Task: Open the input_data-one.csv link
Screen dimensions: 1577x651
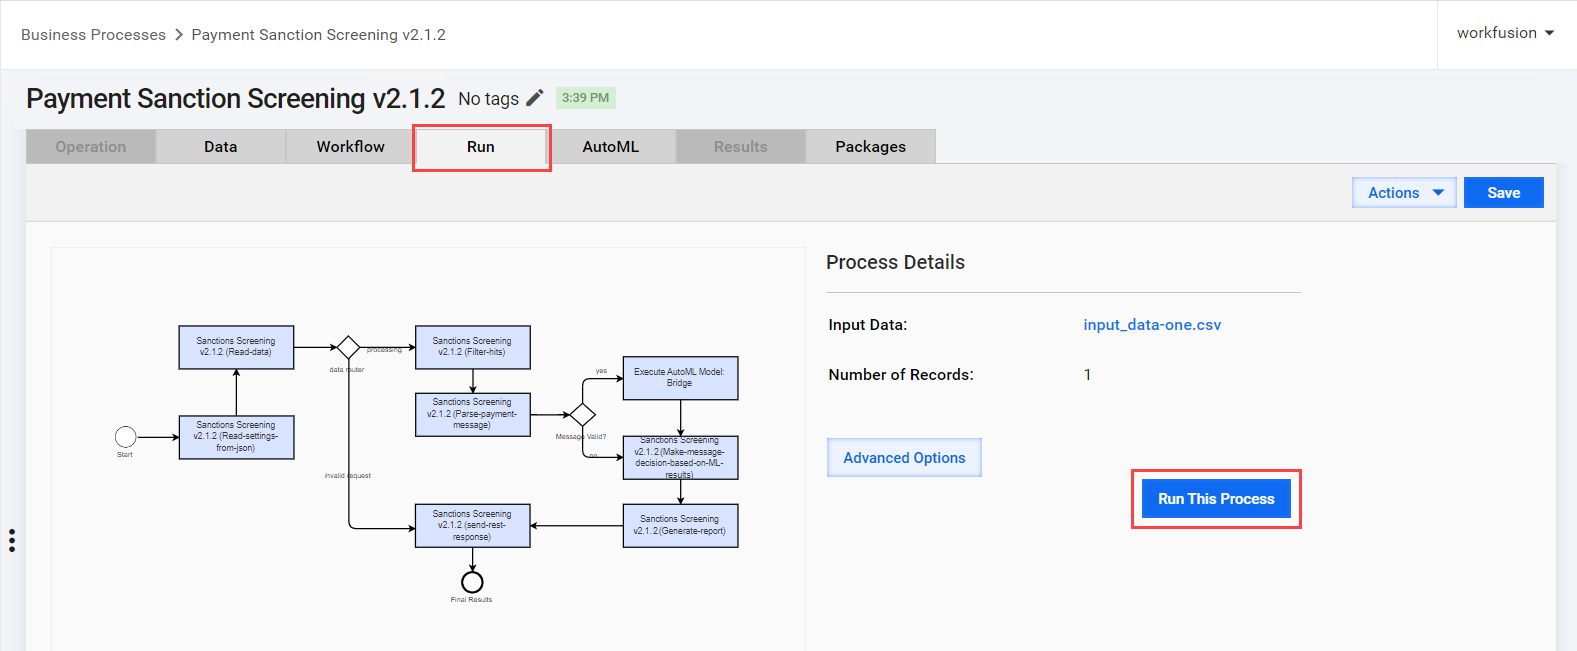Action: 1152,324
